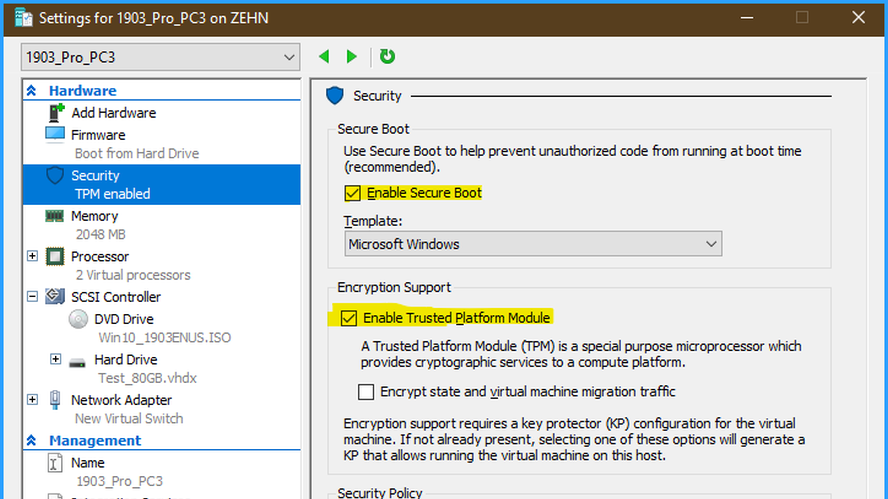Open the Firmware monitor icon
This screenshot has height=499, width=888.
click(55, 135)
